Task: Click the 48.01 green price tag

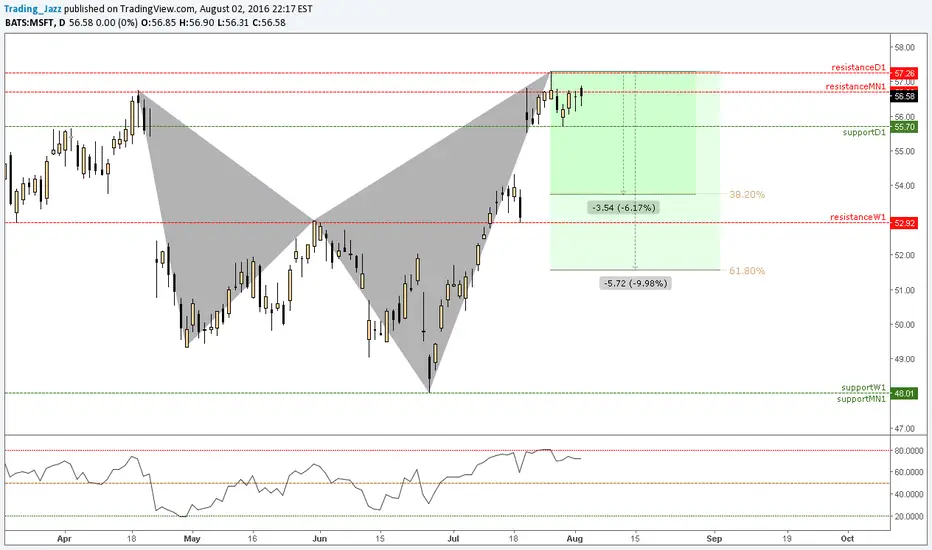Action: point(904,393)
